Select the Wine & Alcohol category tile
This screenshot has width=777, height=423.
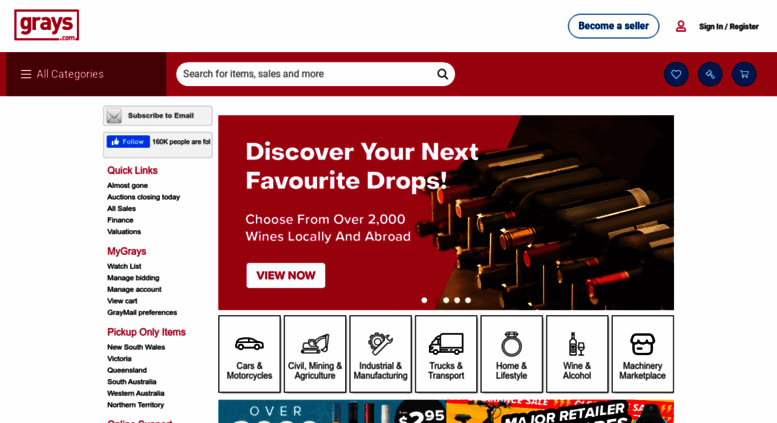(x=577, y=354)
